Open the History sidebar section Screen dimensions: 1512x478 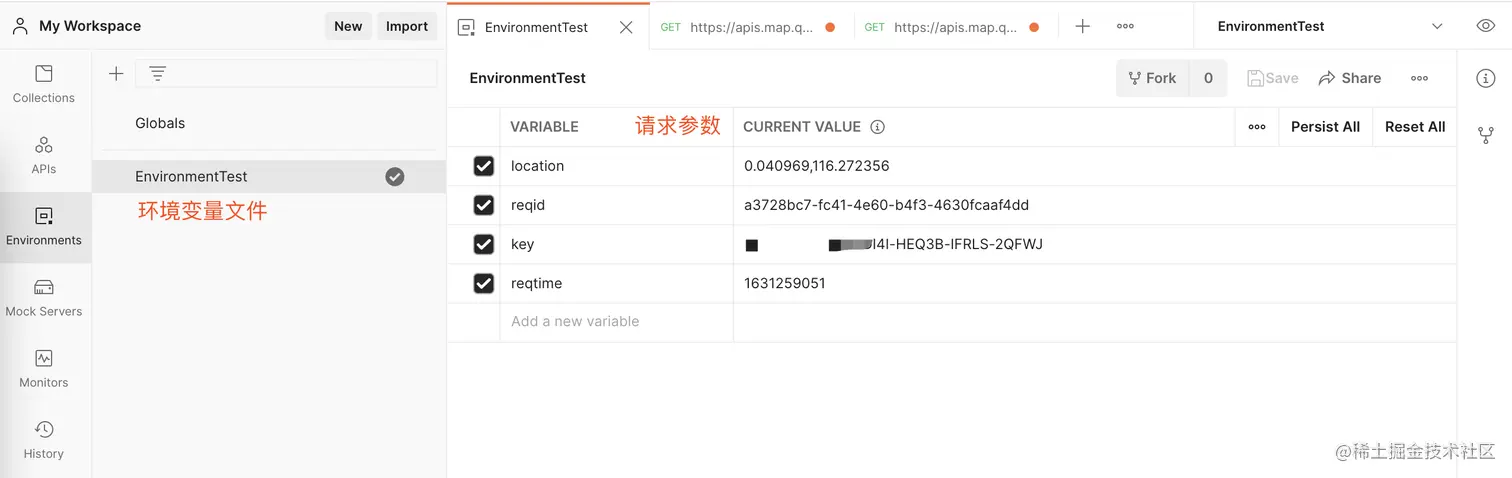pos(44,439)
